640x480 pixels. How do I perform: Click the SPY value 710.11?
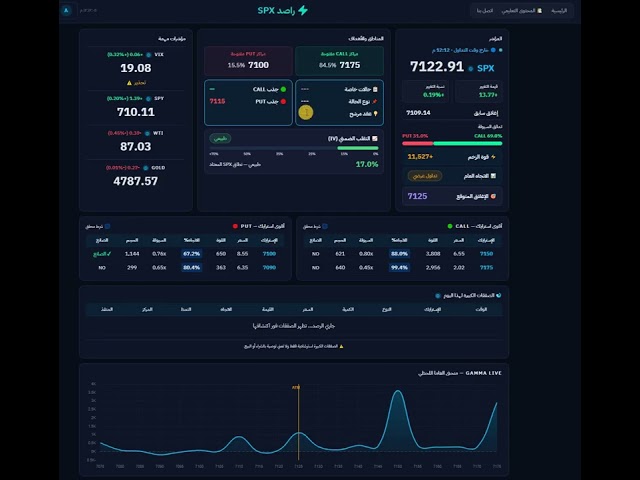click(x=136, y=112)
